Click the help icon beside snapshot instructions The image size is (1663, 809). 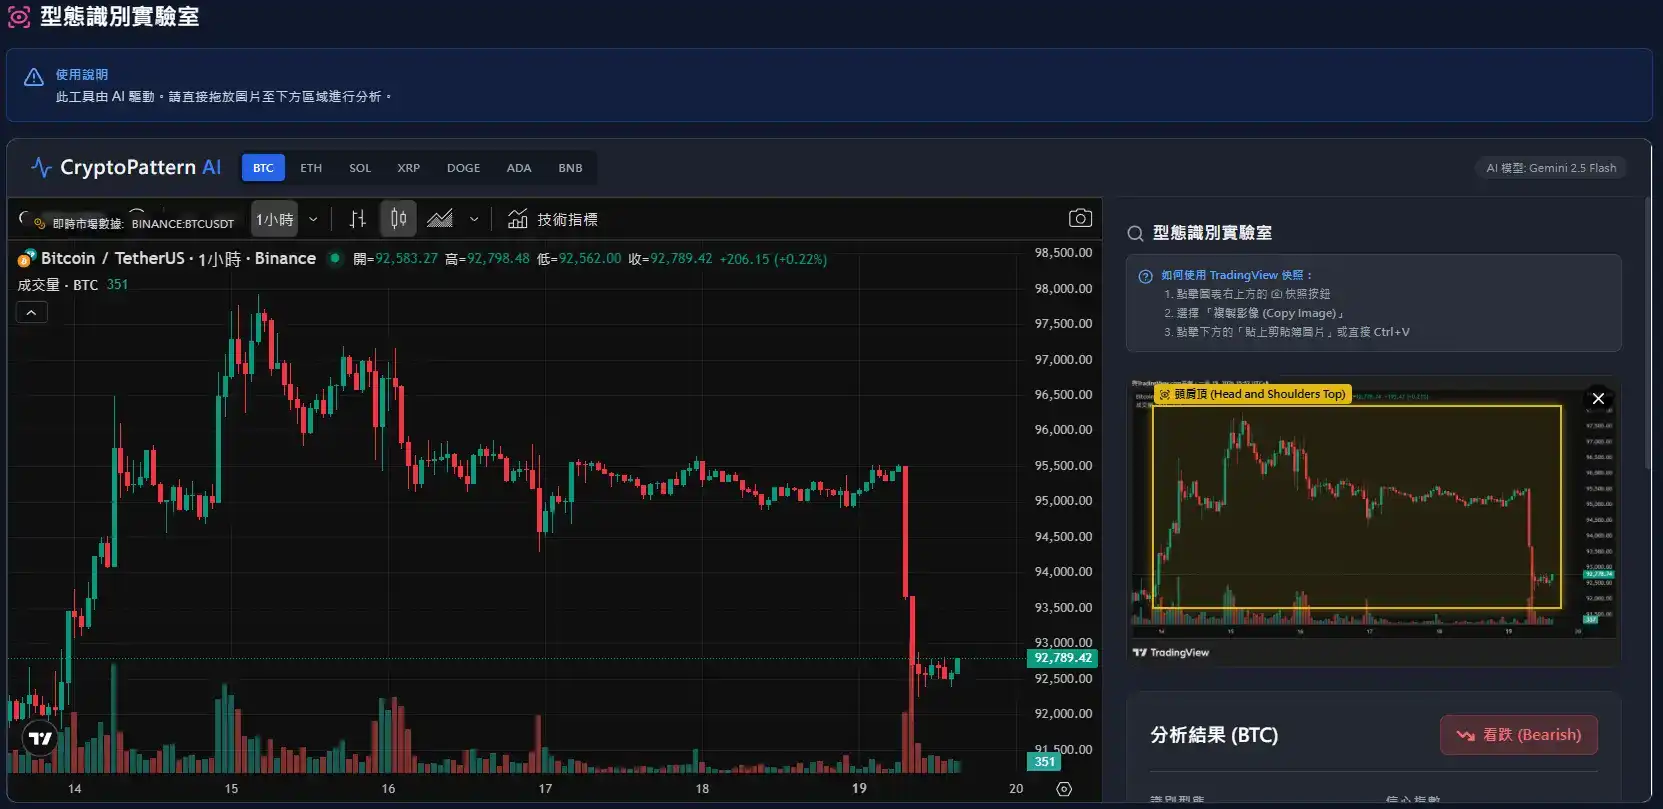point(1146,276)
